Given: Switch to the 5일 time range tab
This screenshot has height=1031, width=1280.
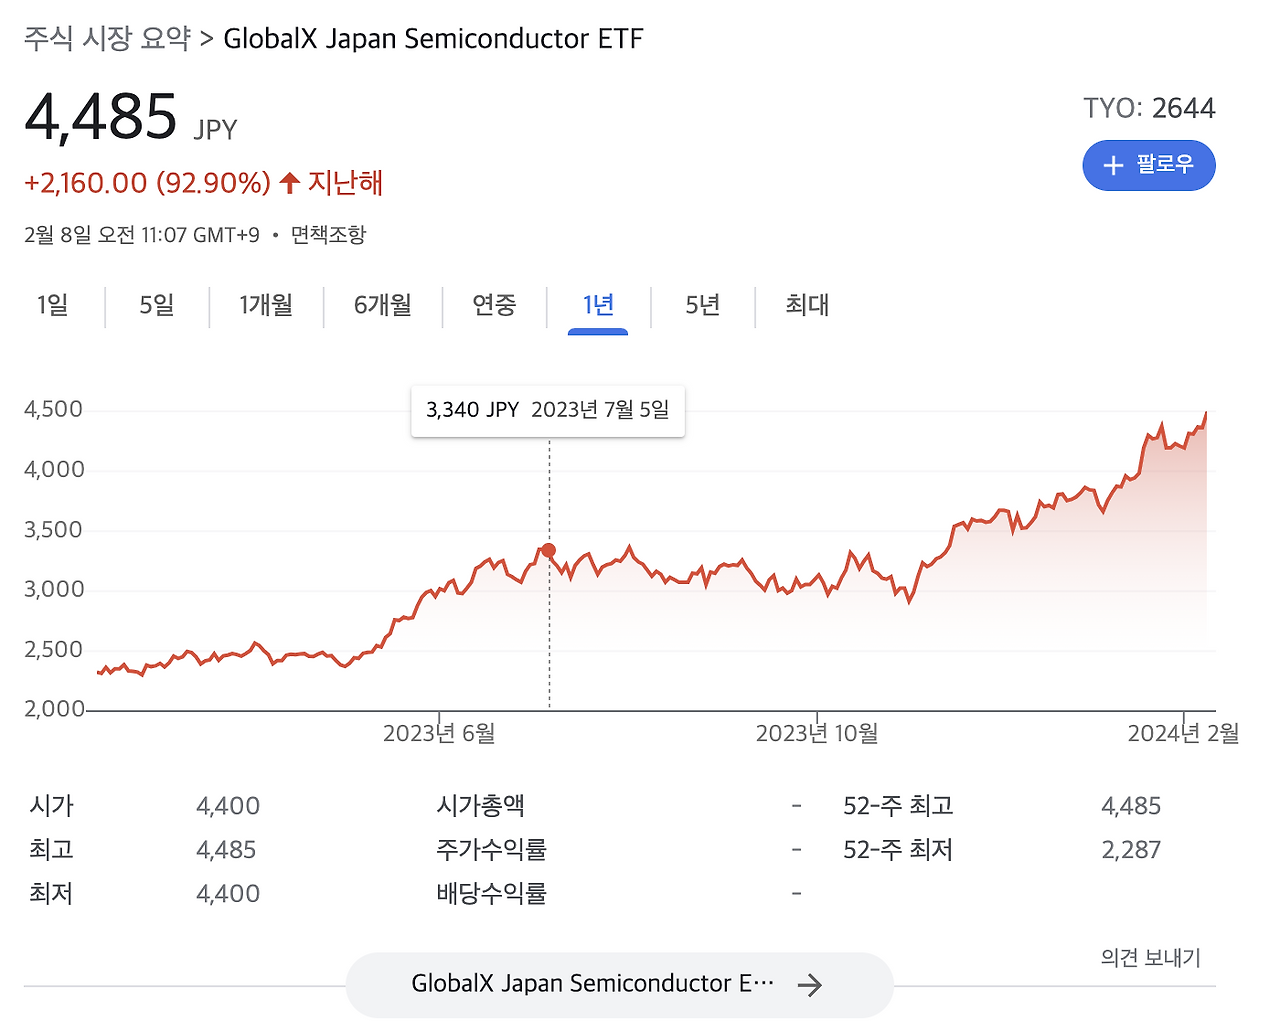Looking at the screenshot, I should click(156, 306).
